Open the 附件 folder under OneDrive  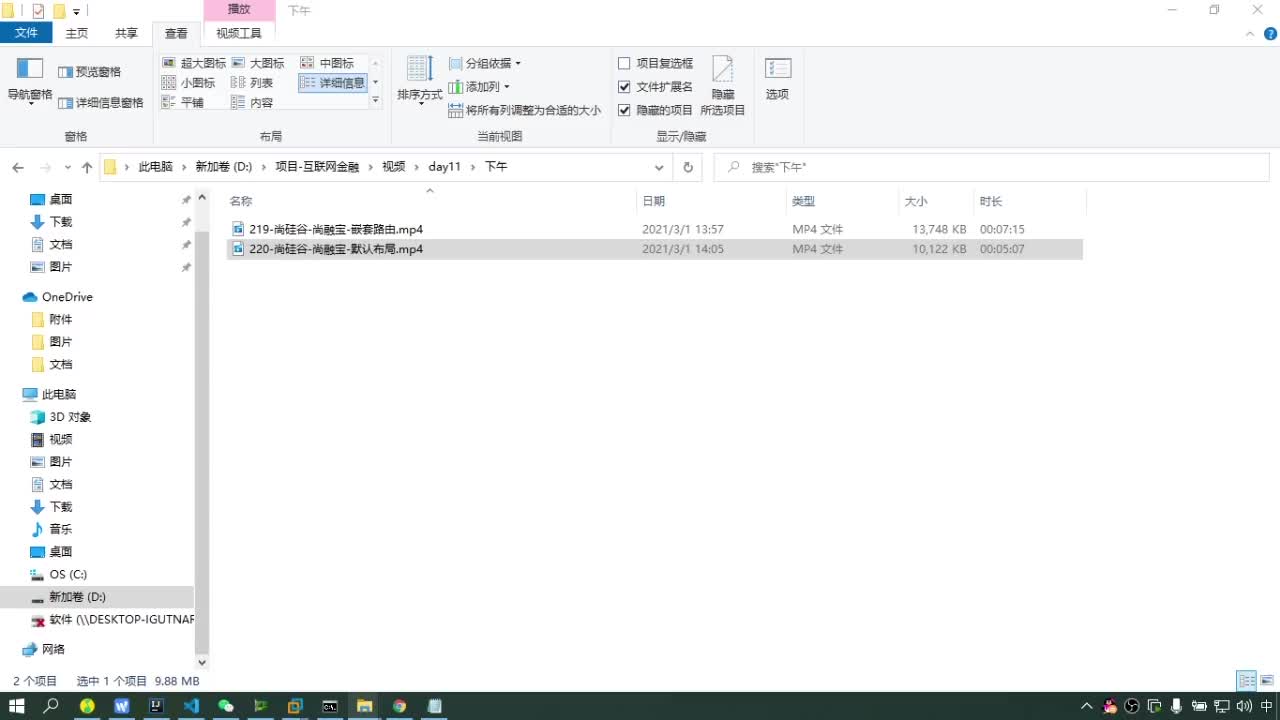click(61, 319)
